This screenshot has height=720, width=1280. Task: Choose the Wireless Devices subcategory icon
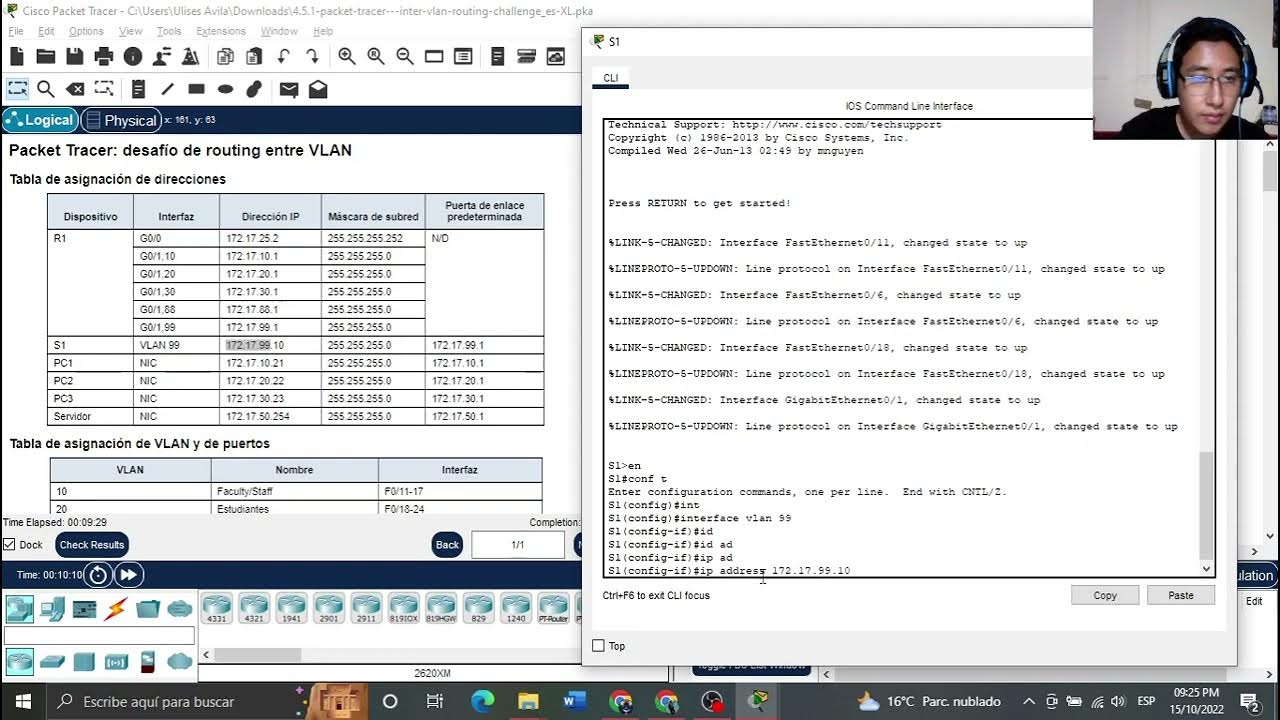116,662
